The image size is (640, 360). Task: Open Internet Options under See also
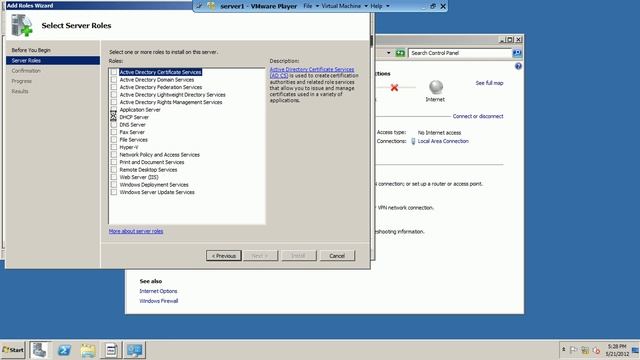(158, 291)
